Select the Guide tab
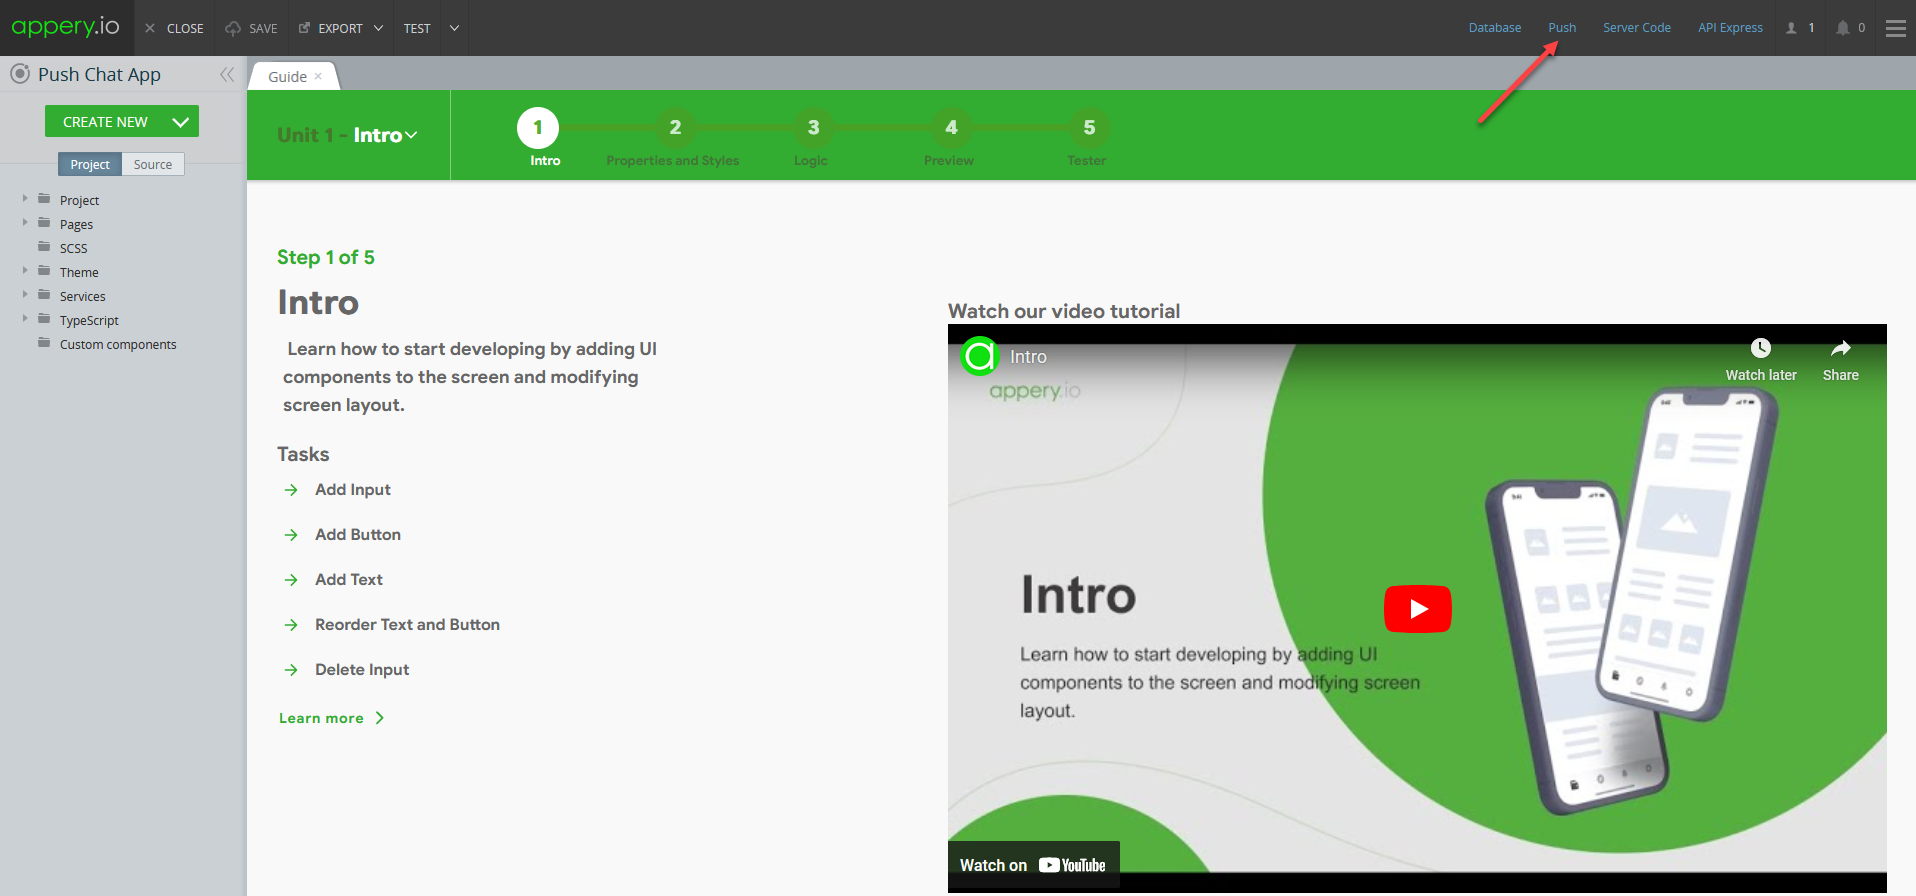The width and height of the screenshot is (1916, 896). point(287,77)
